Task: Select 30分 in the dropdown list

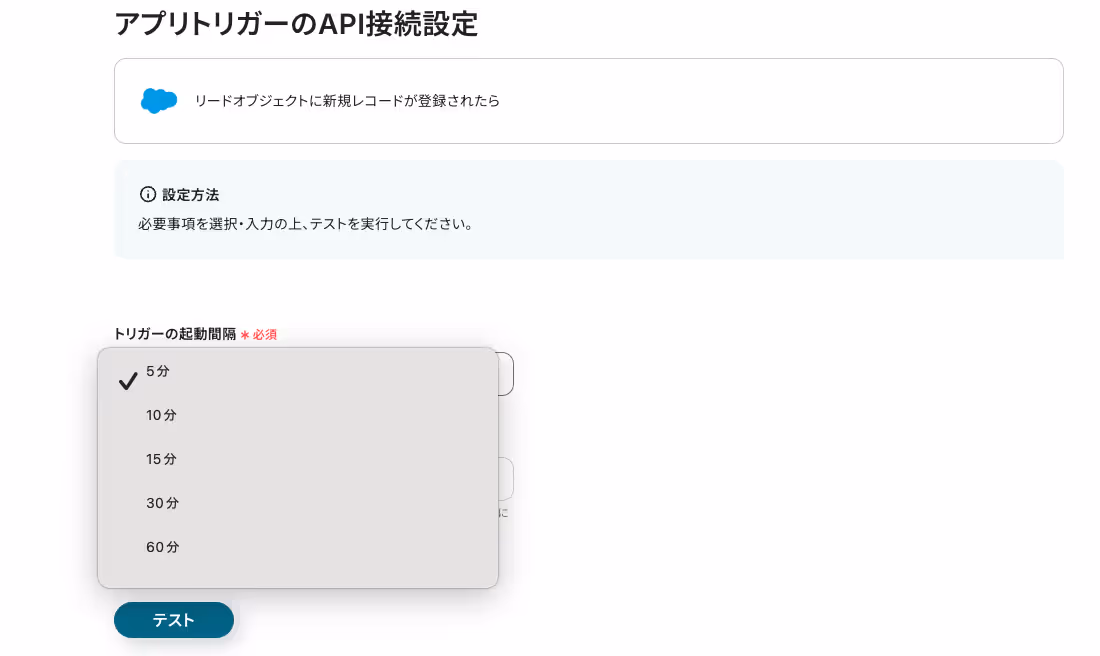Action: (x=297, y=503)
